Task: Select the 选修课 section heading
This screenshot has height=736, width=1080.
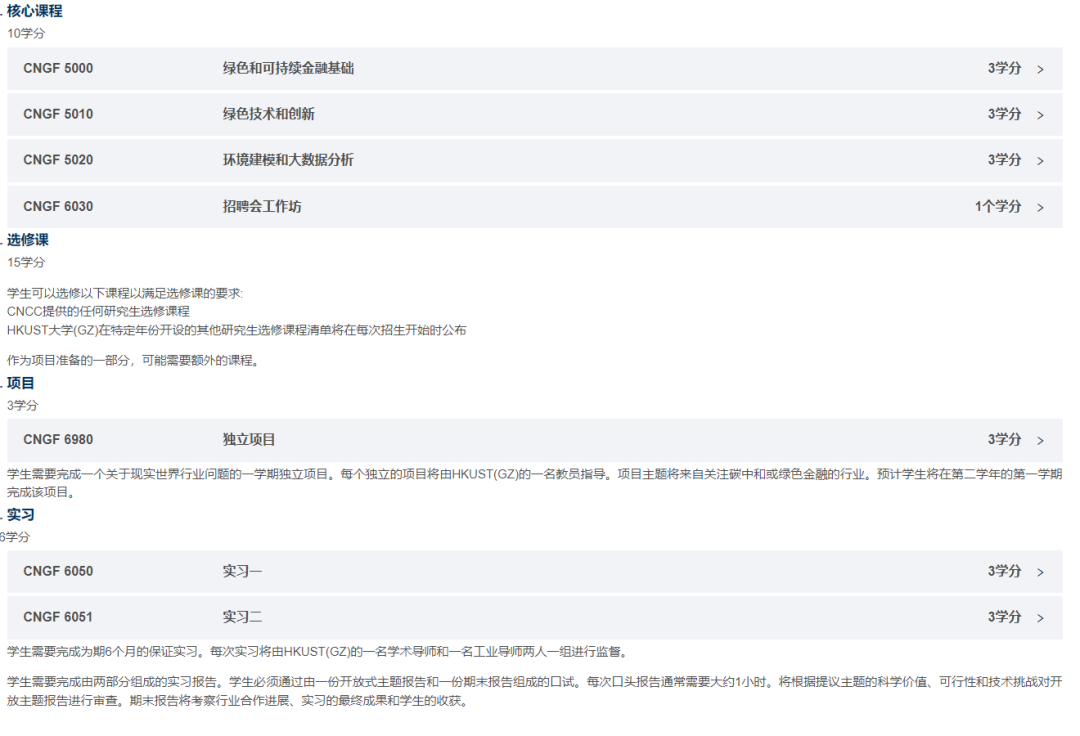Action: (27, 239)
